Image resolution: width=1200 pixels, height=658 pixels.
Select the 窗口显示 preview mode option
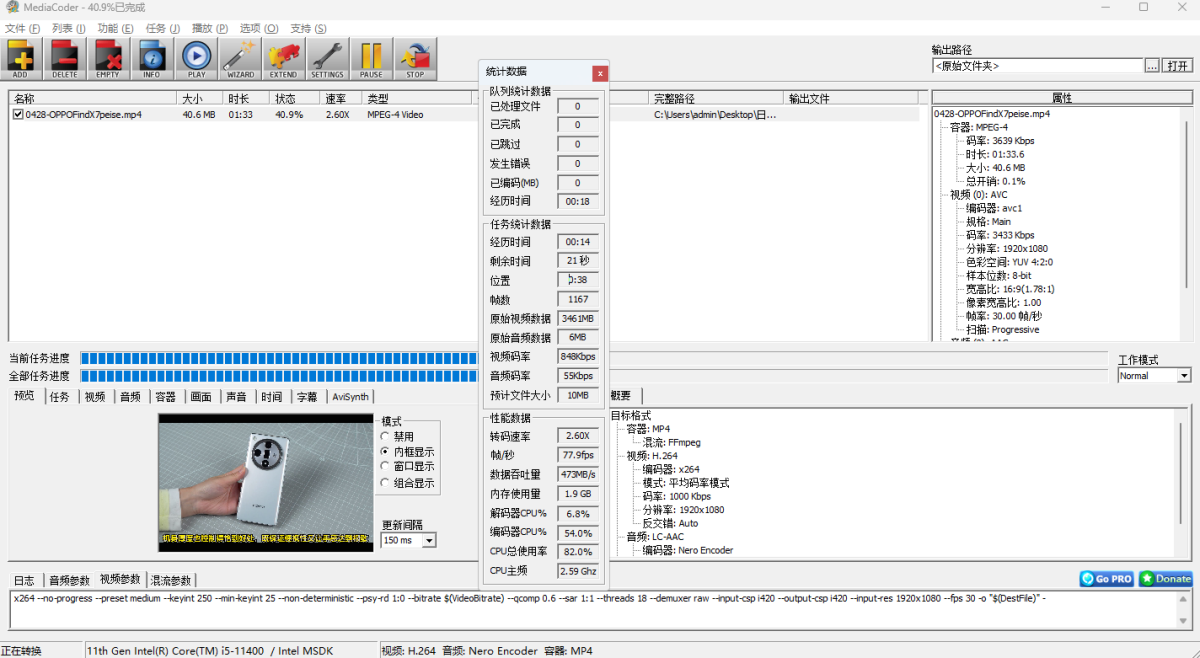click(386, 467)
